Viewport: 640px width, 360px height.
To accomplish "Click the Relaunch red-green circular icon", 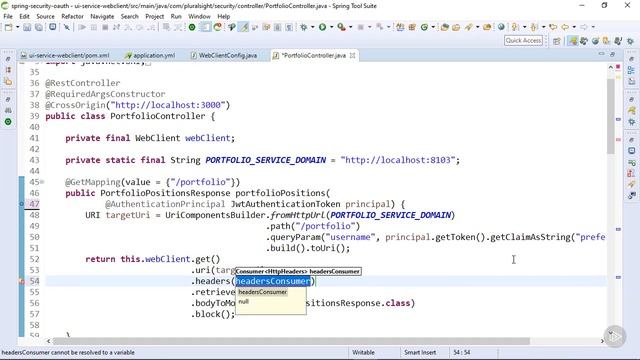I will 218,27.
